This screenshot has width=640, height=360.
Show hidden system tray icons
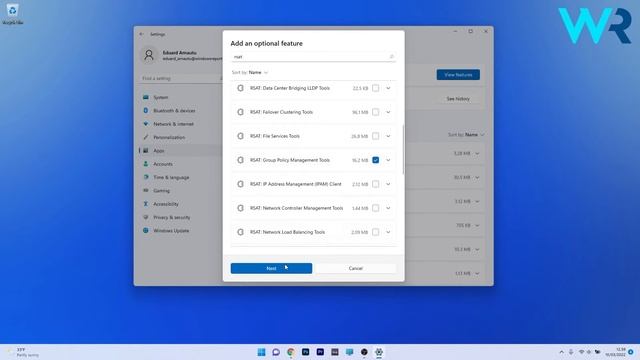(x=562, y=352)
